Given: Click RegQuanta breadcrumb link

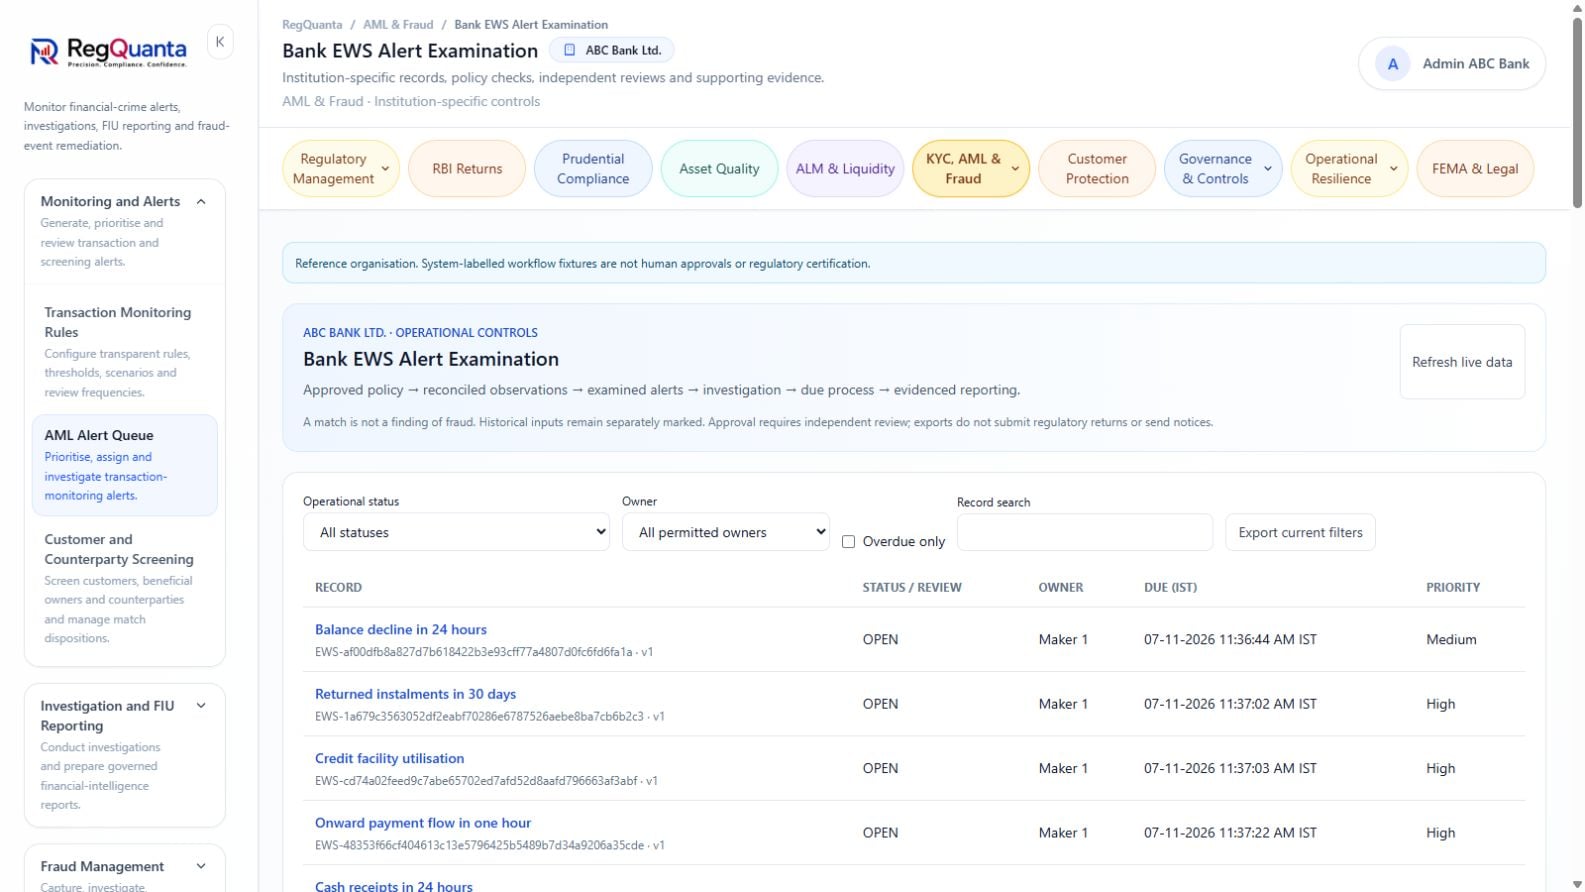Looking at the screenshot, I should tap(312, 25).
